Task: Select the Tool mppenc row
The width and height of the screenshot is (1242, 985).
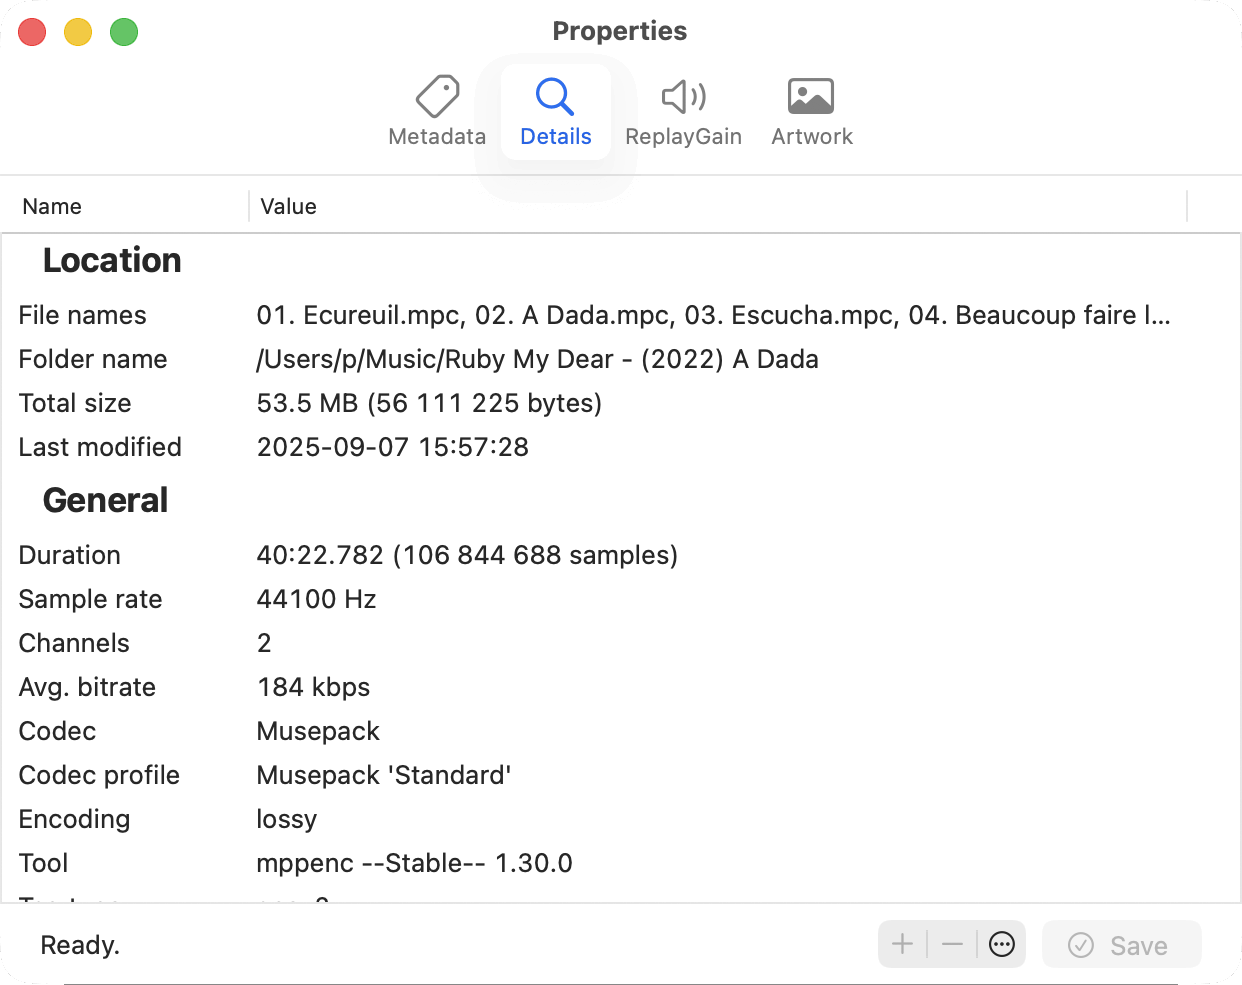Action: 44,863
